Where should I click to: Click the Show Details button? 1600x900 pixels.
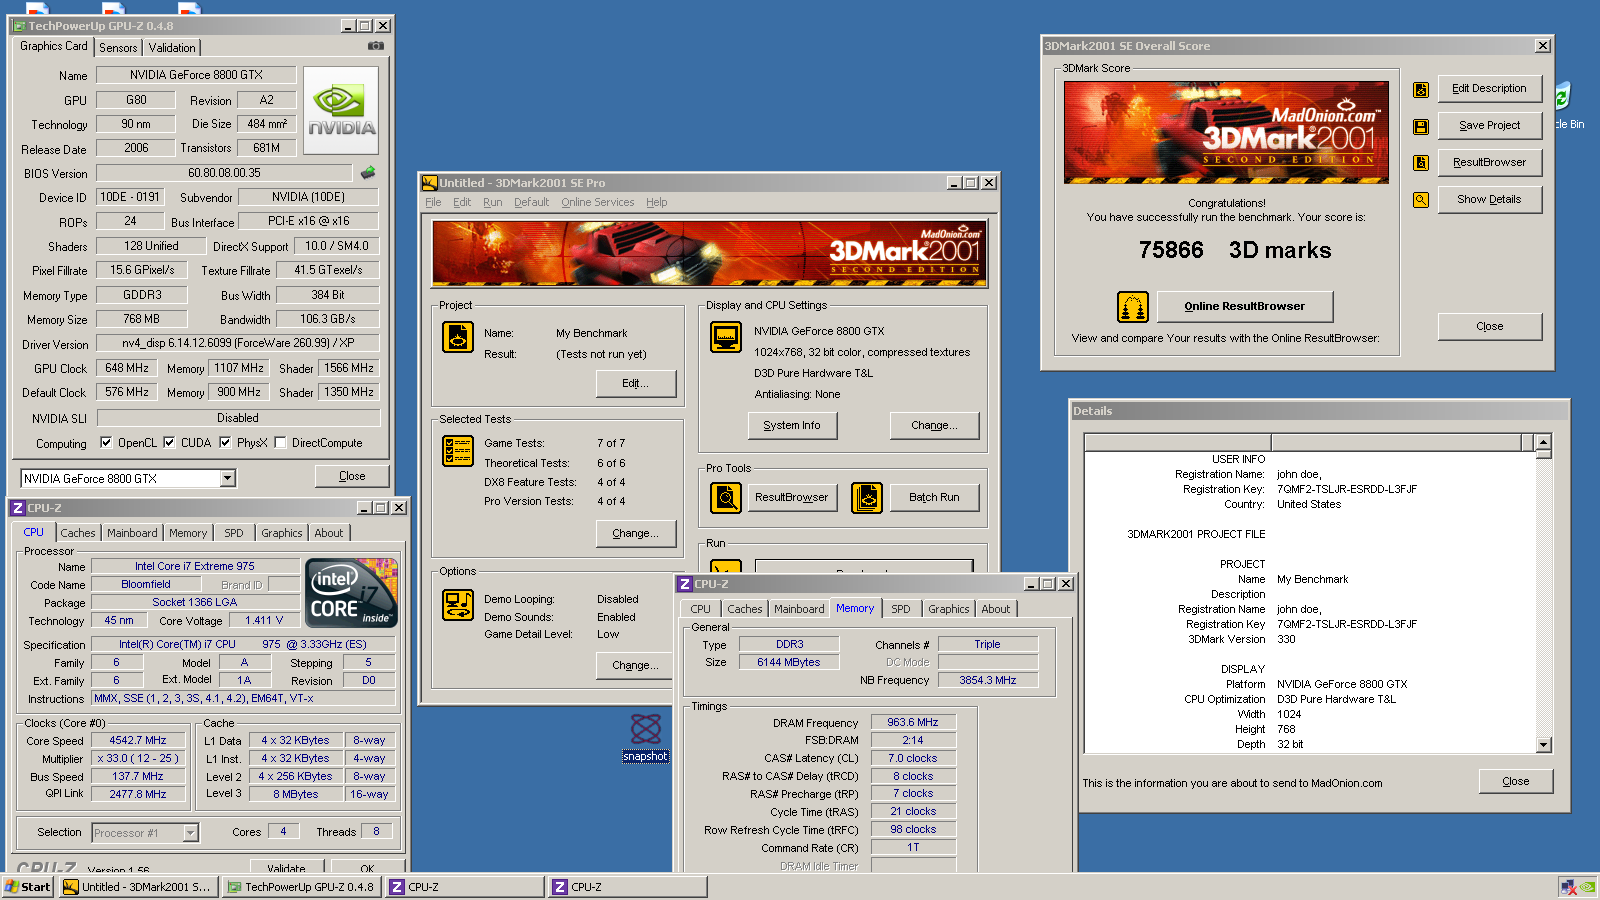tap(1489, 199)
